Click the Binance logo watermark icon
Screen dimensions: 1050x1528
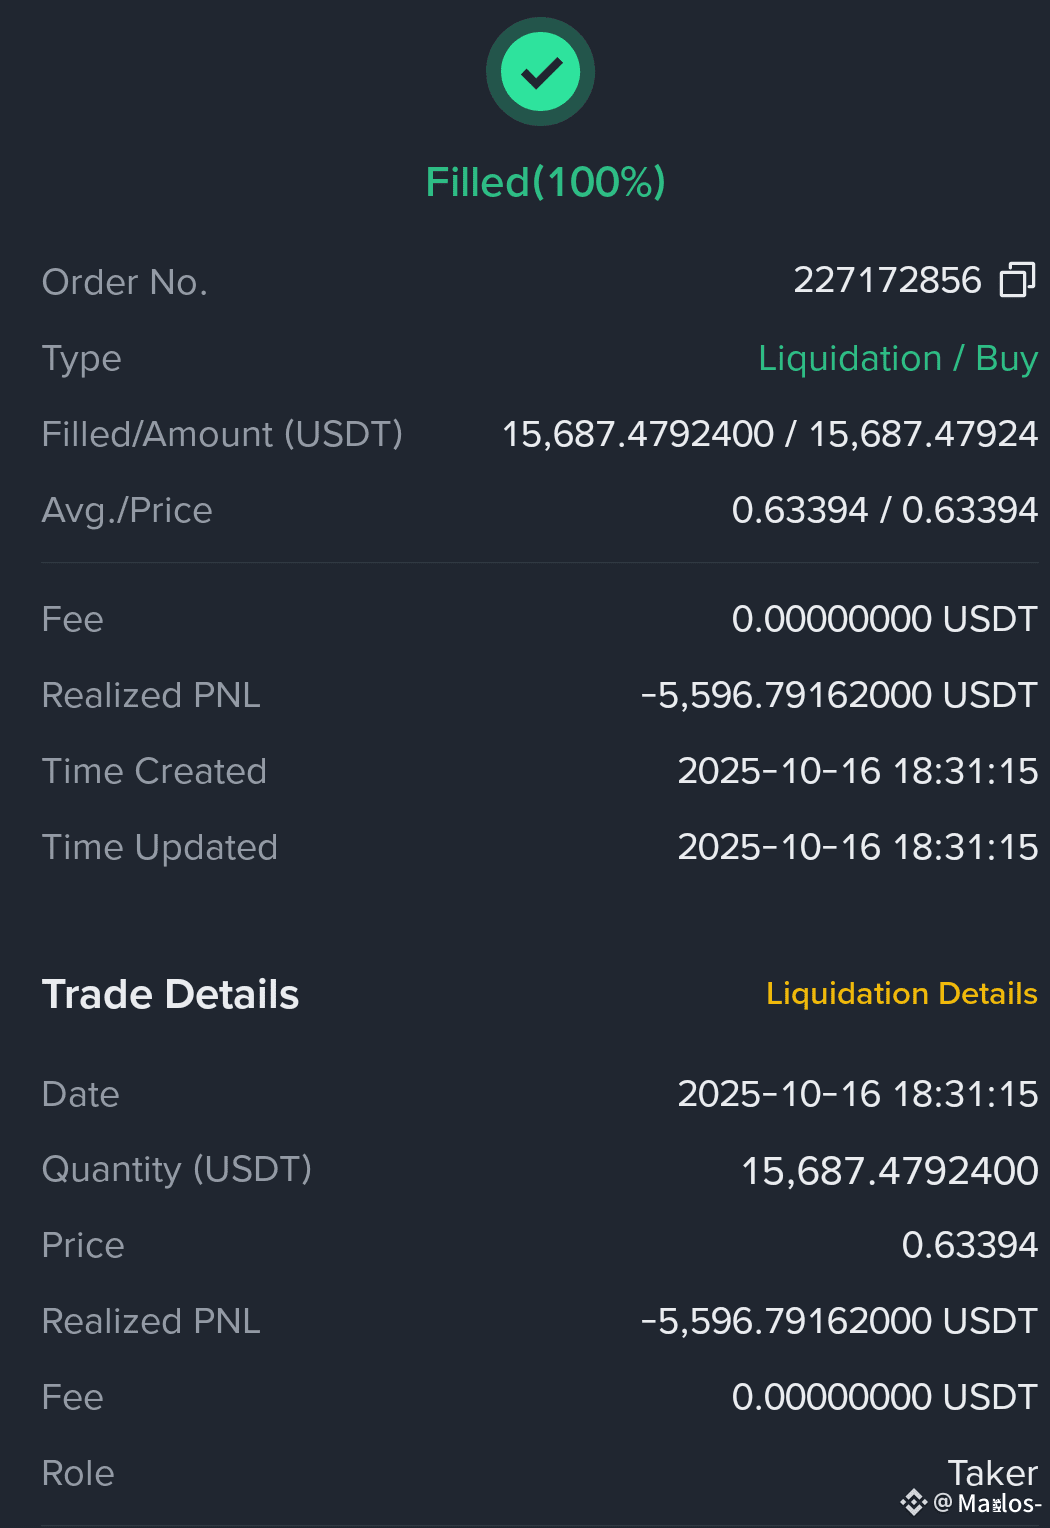click(913, 1502)
